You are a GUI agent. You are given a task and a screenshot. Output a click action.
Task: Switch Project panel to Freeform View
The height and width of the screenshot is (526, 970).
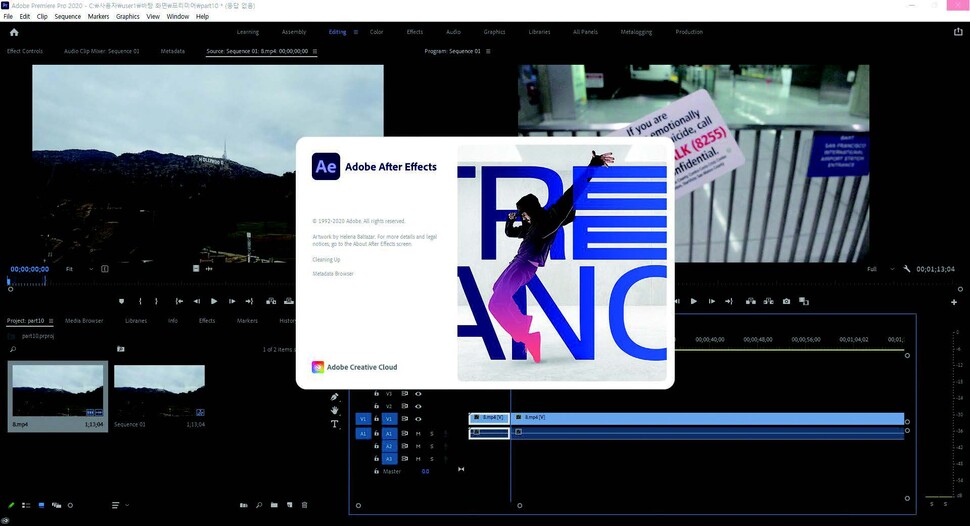(x=56, y=505)
